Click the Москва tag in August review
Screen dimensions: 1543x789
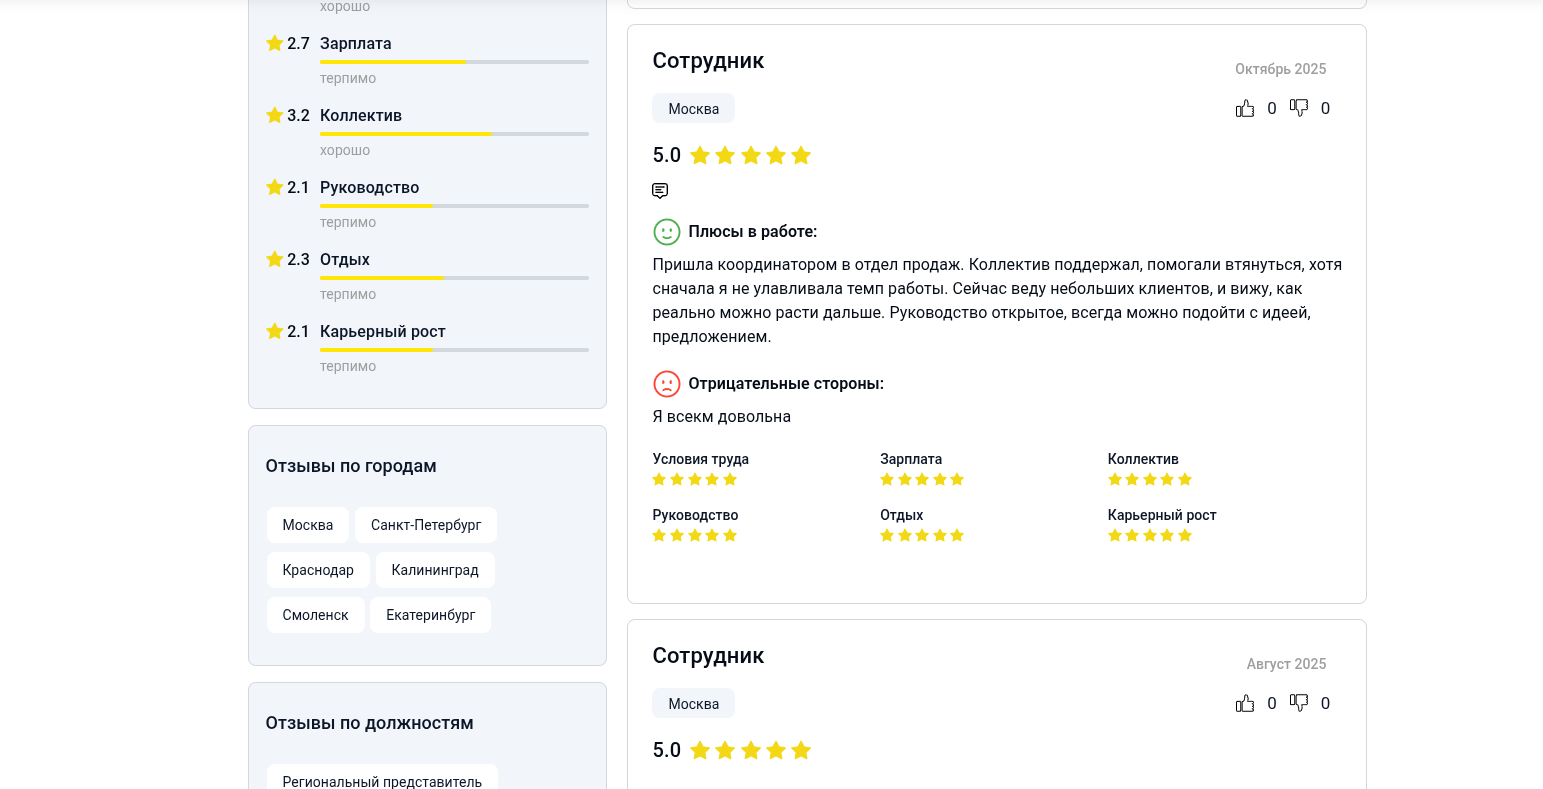click(x=694, y=703)
